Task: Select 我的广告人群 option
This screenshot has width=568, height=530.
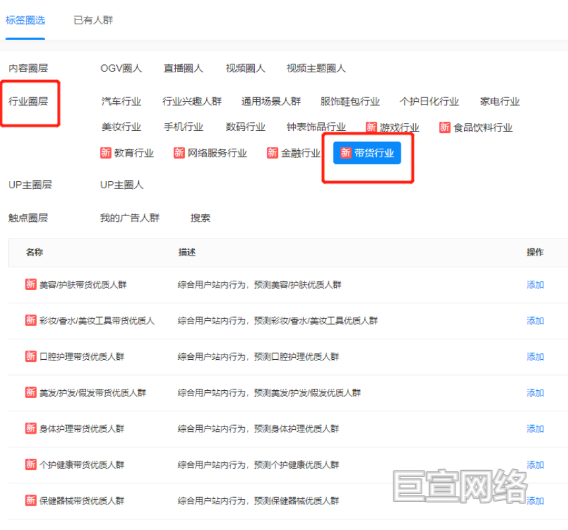Action: 130,218
